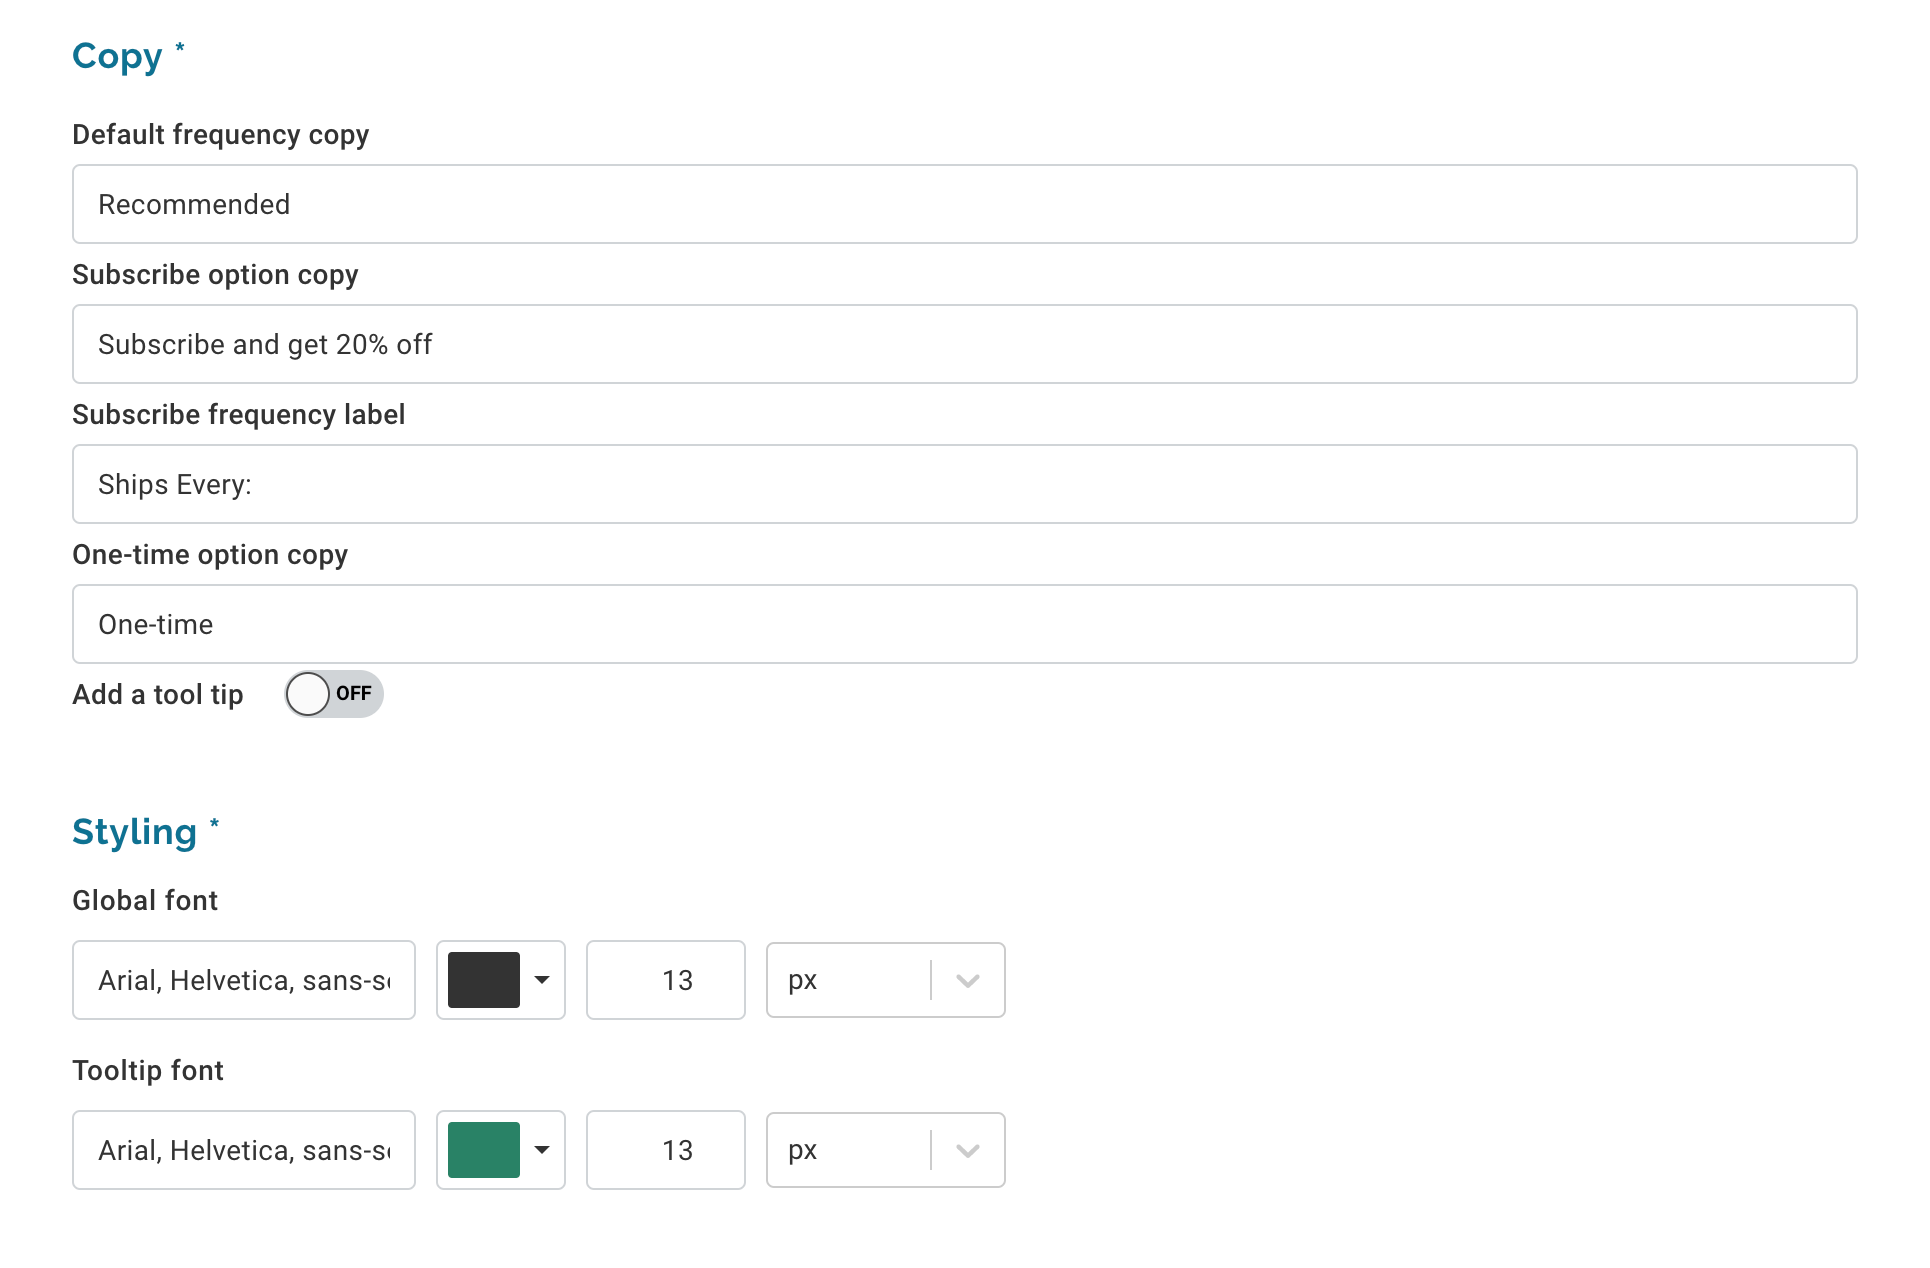
Task: Click the Global font family field
Action: (244, 980)
